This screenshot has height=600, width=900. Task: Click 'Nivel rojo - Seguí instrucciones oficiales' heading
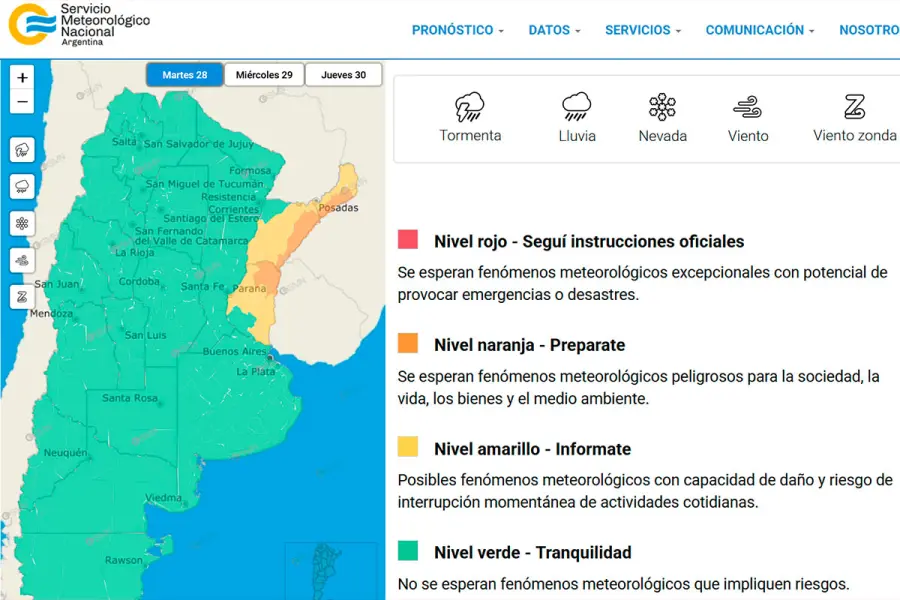[x=589, y=241]
